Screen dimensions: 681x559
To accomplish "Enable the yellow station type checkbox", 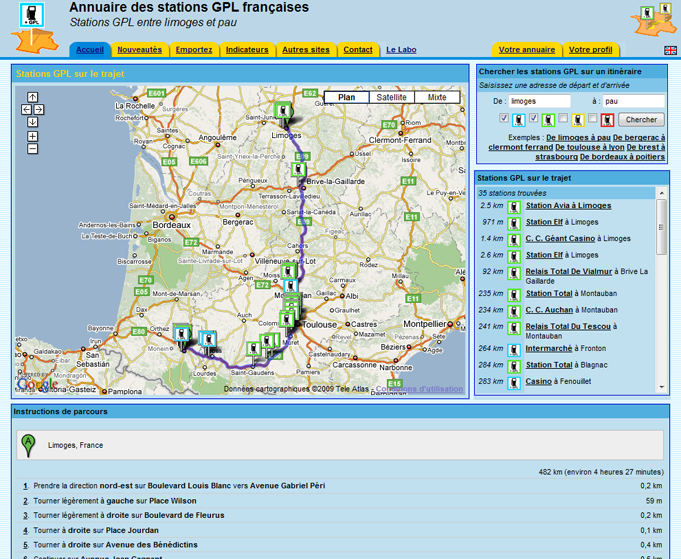I will coord(563,118).
